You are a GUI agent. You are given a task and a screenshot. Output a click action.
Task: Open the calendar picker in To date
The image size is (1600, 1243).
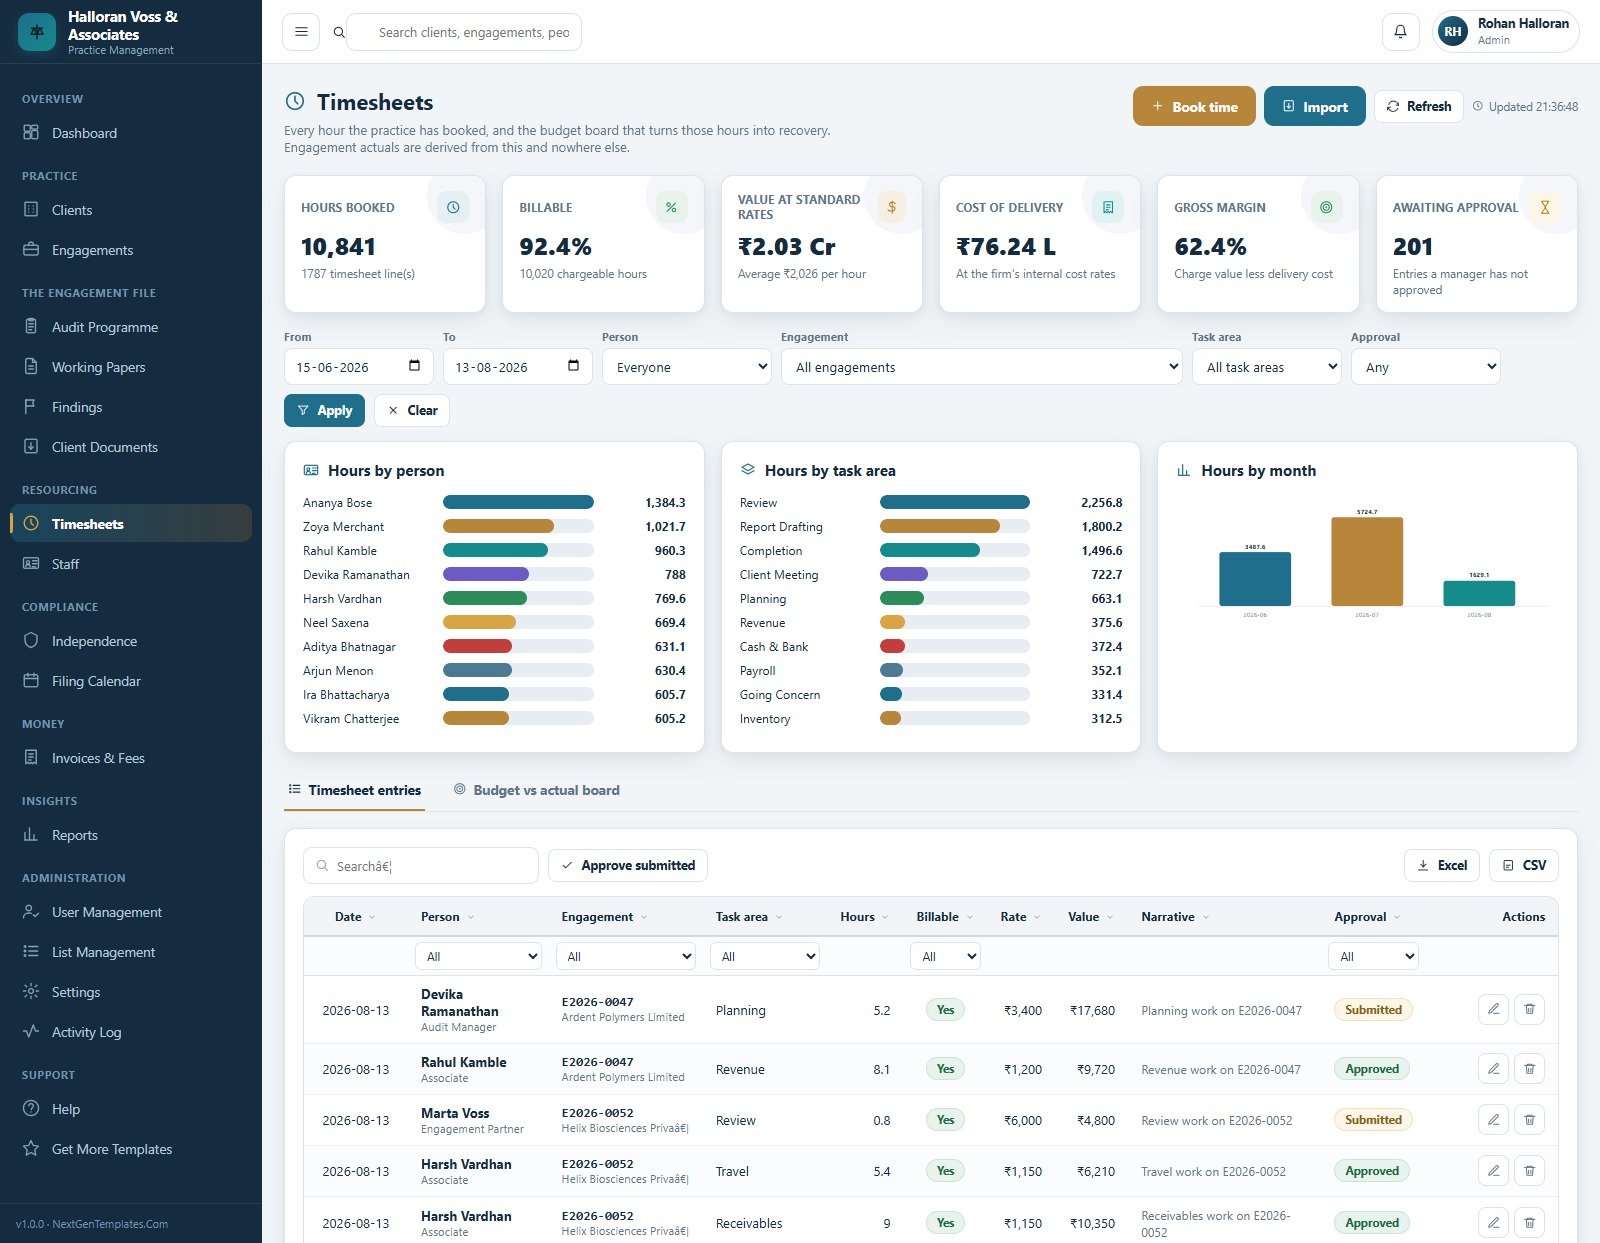tap(573, 366)
